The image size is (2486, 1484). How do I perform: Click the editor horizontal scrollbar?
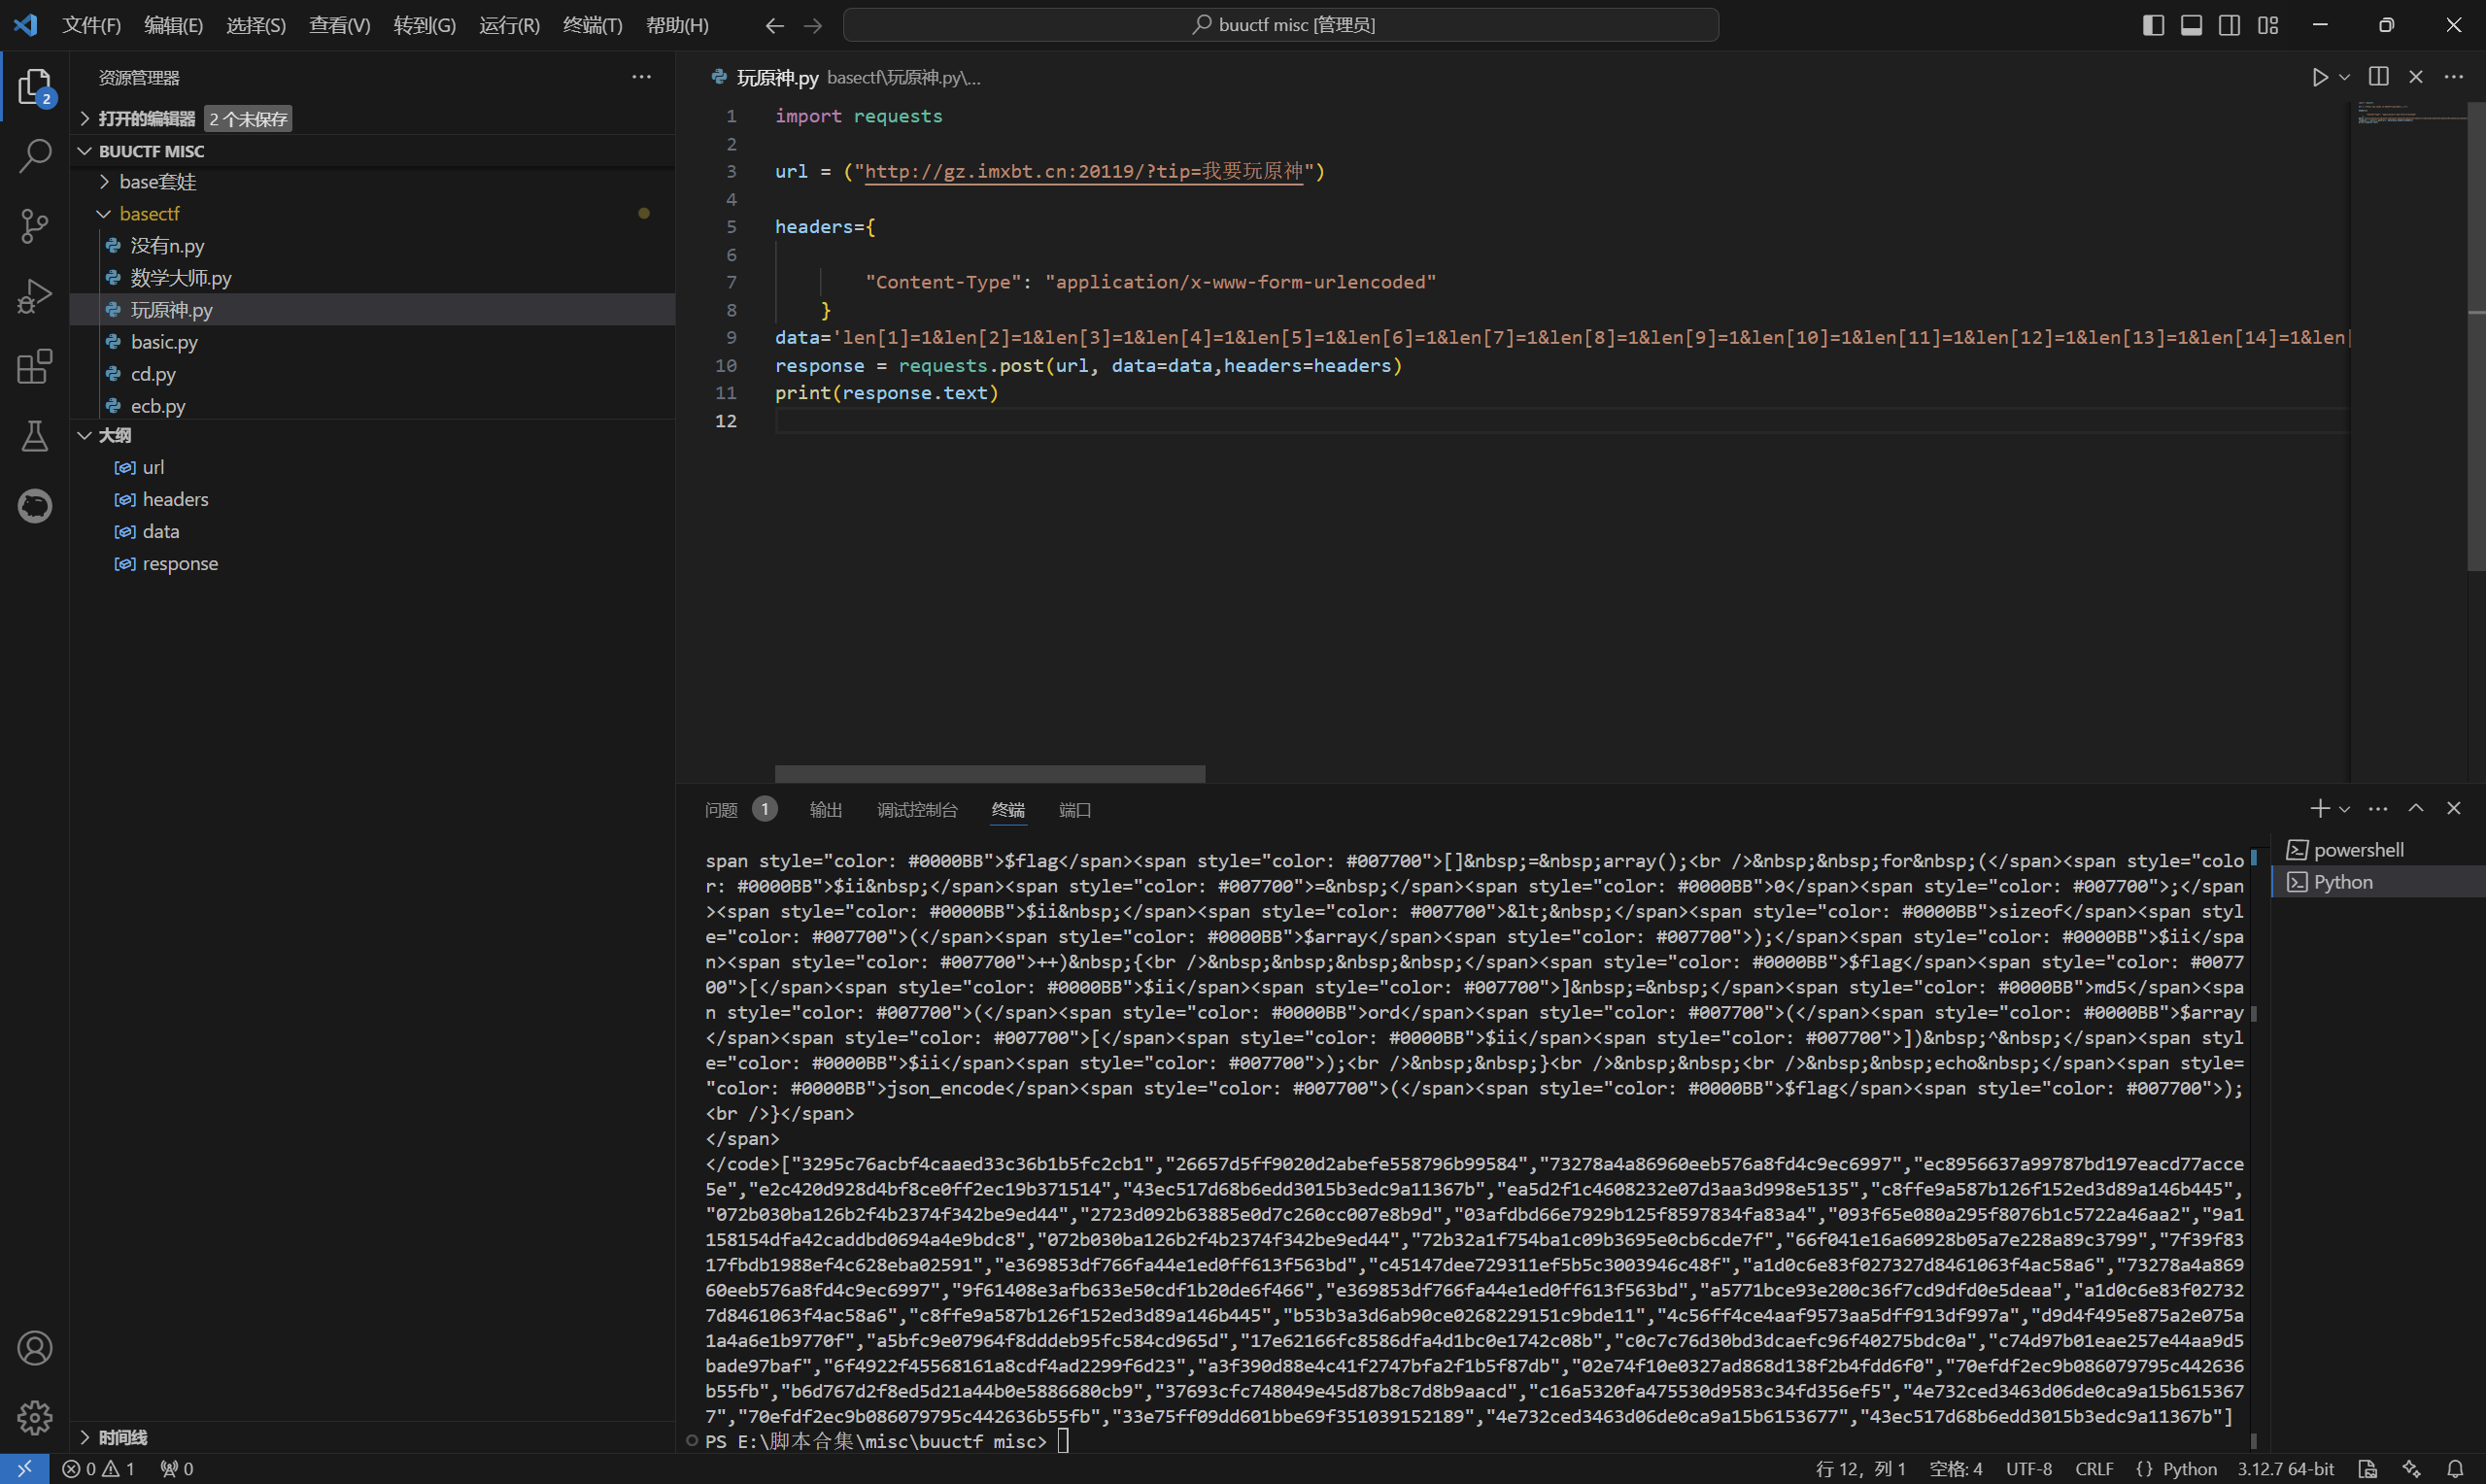coord(989,773)
